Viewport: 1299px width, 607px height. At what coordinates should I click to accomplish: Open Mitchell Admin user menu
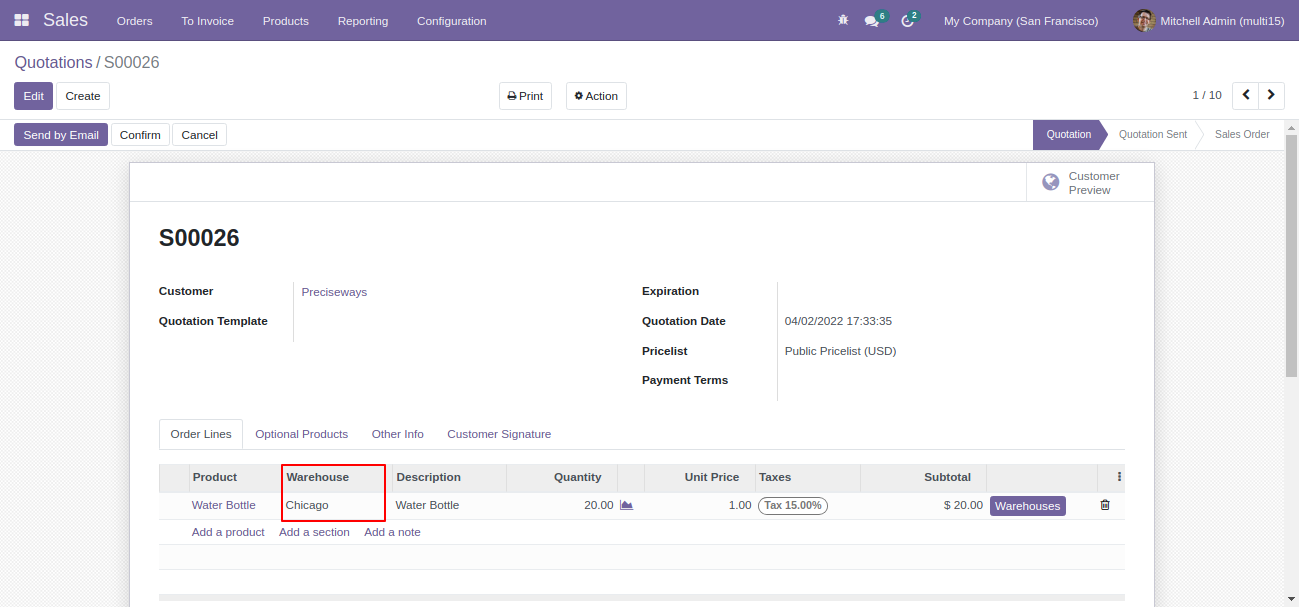(1208, 21)
